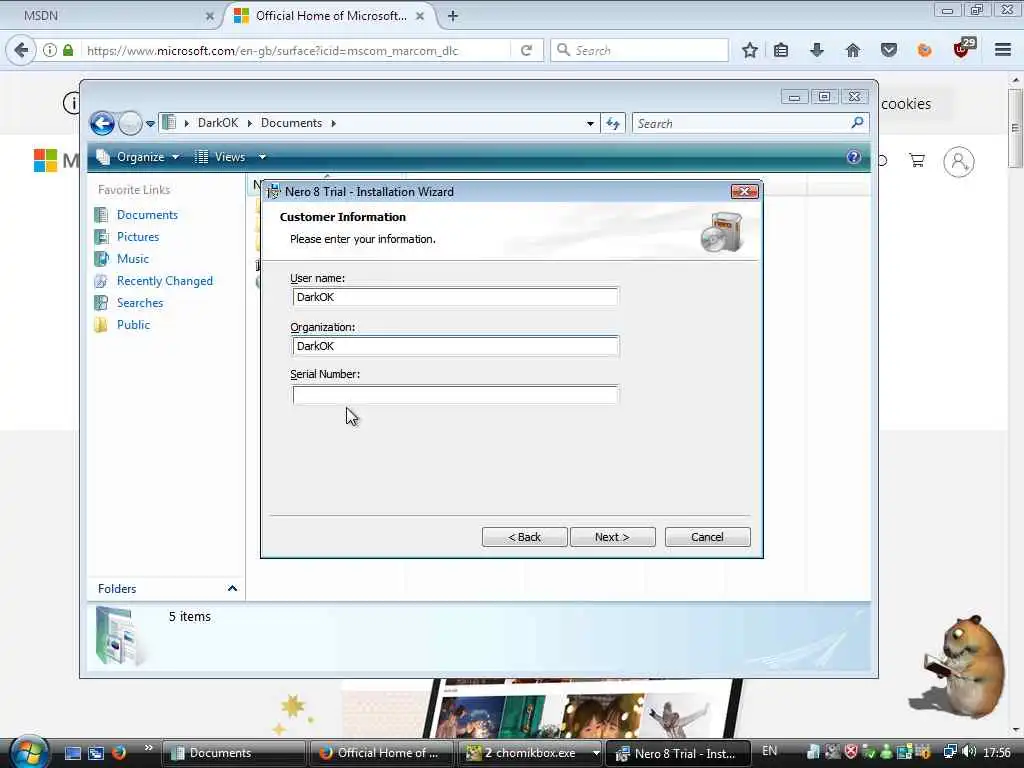Open Pictures in Favorite Links
1024x768 pixels.
138,237
